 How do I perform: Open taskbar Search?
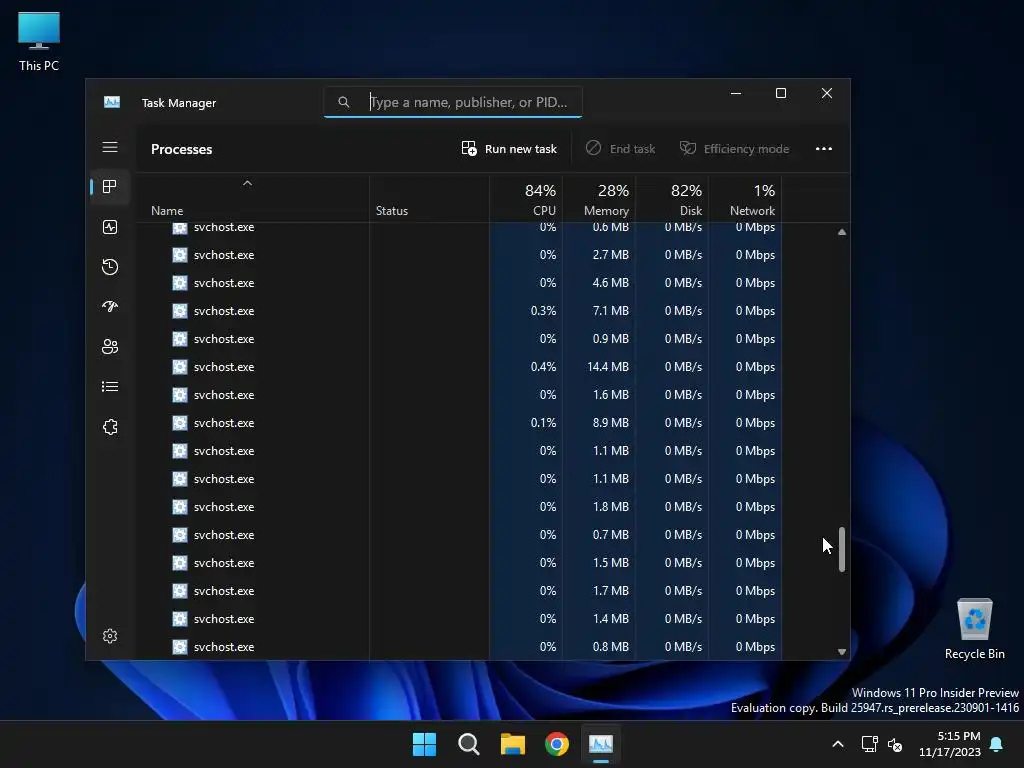pos(468,744)
